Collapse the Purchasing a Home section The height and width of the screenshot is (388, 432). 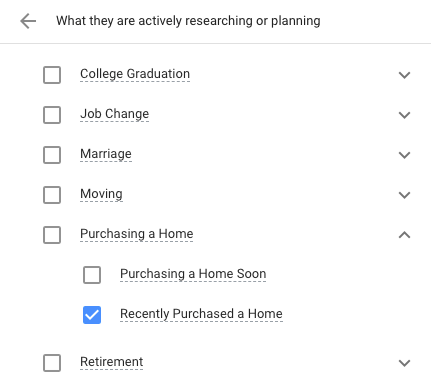pyautogui.click(x=404, y=235)
